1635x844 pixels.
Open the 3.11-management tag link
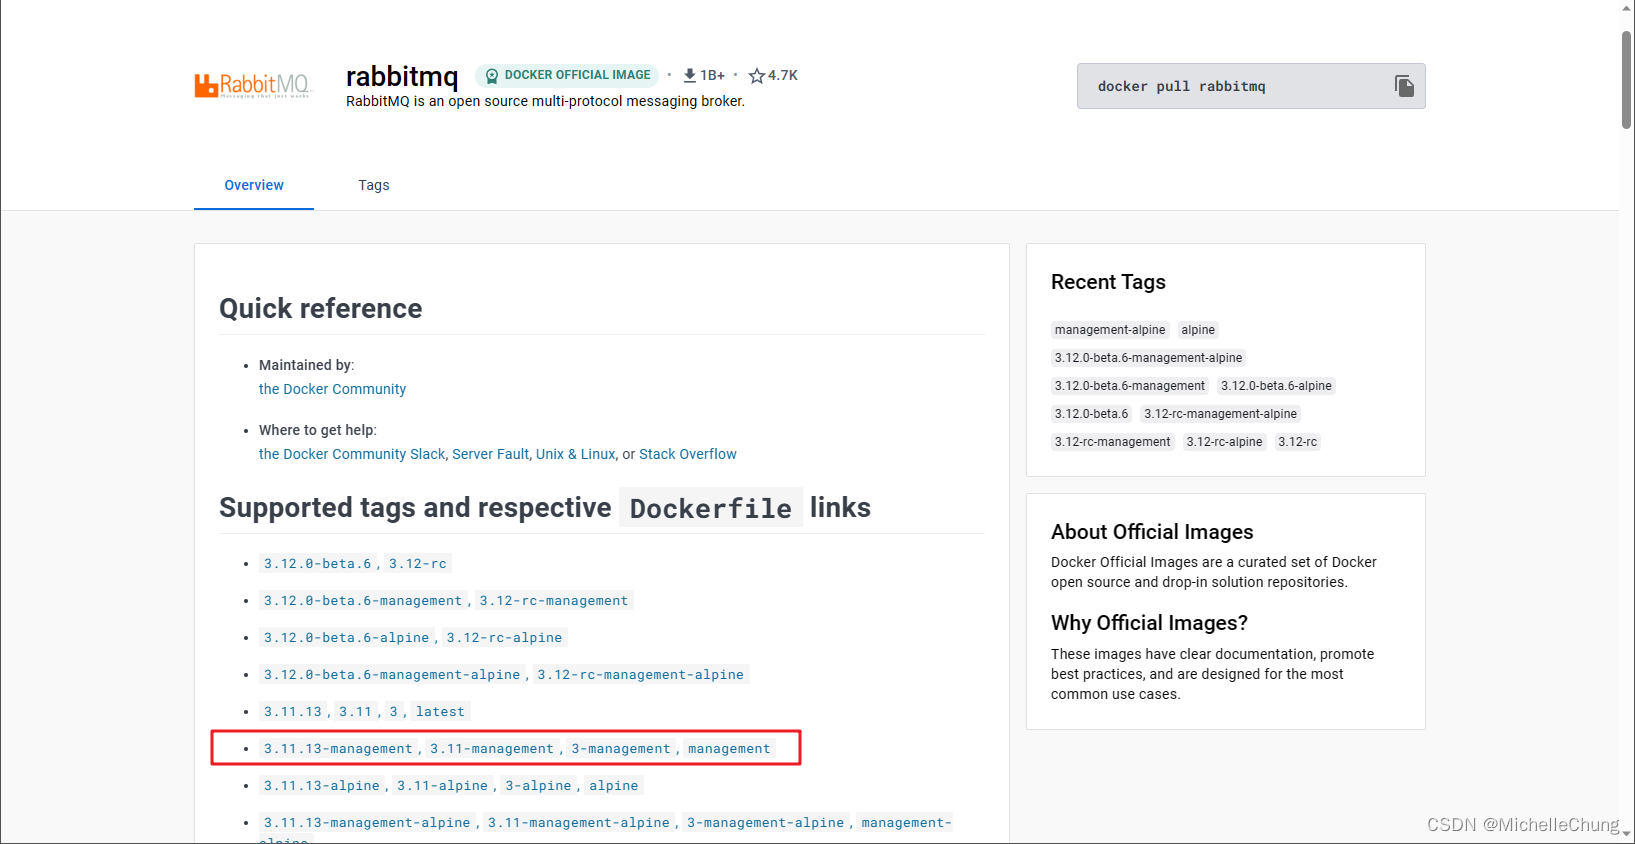492,749
